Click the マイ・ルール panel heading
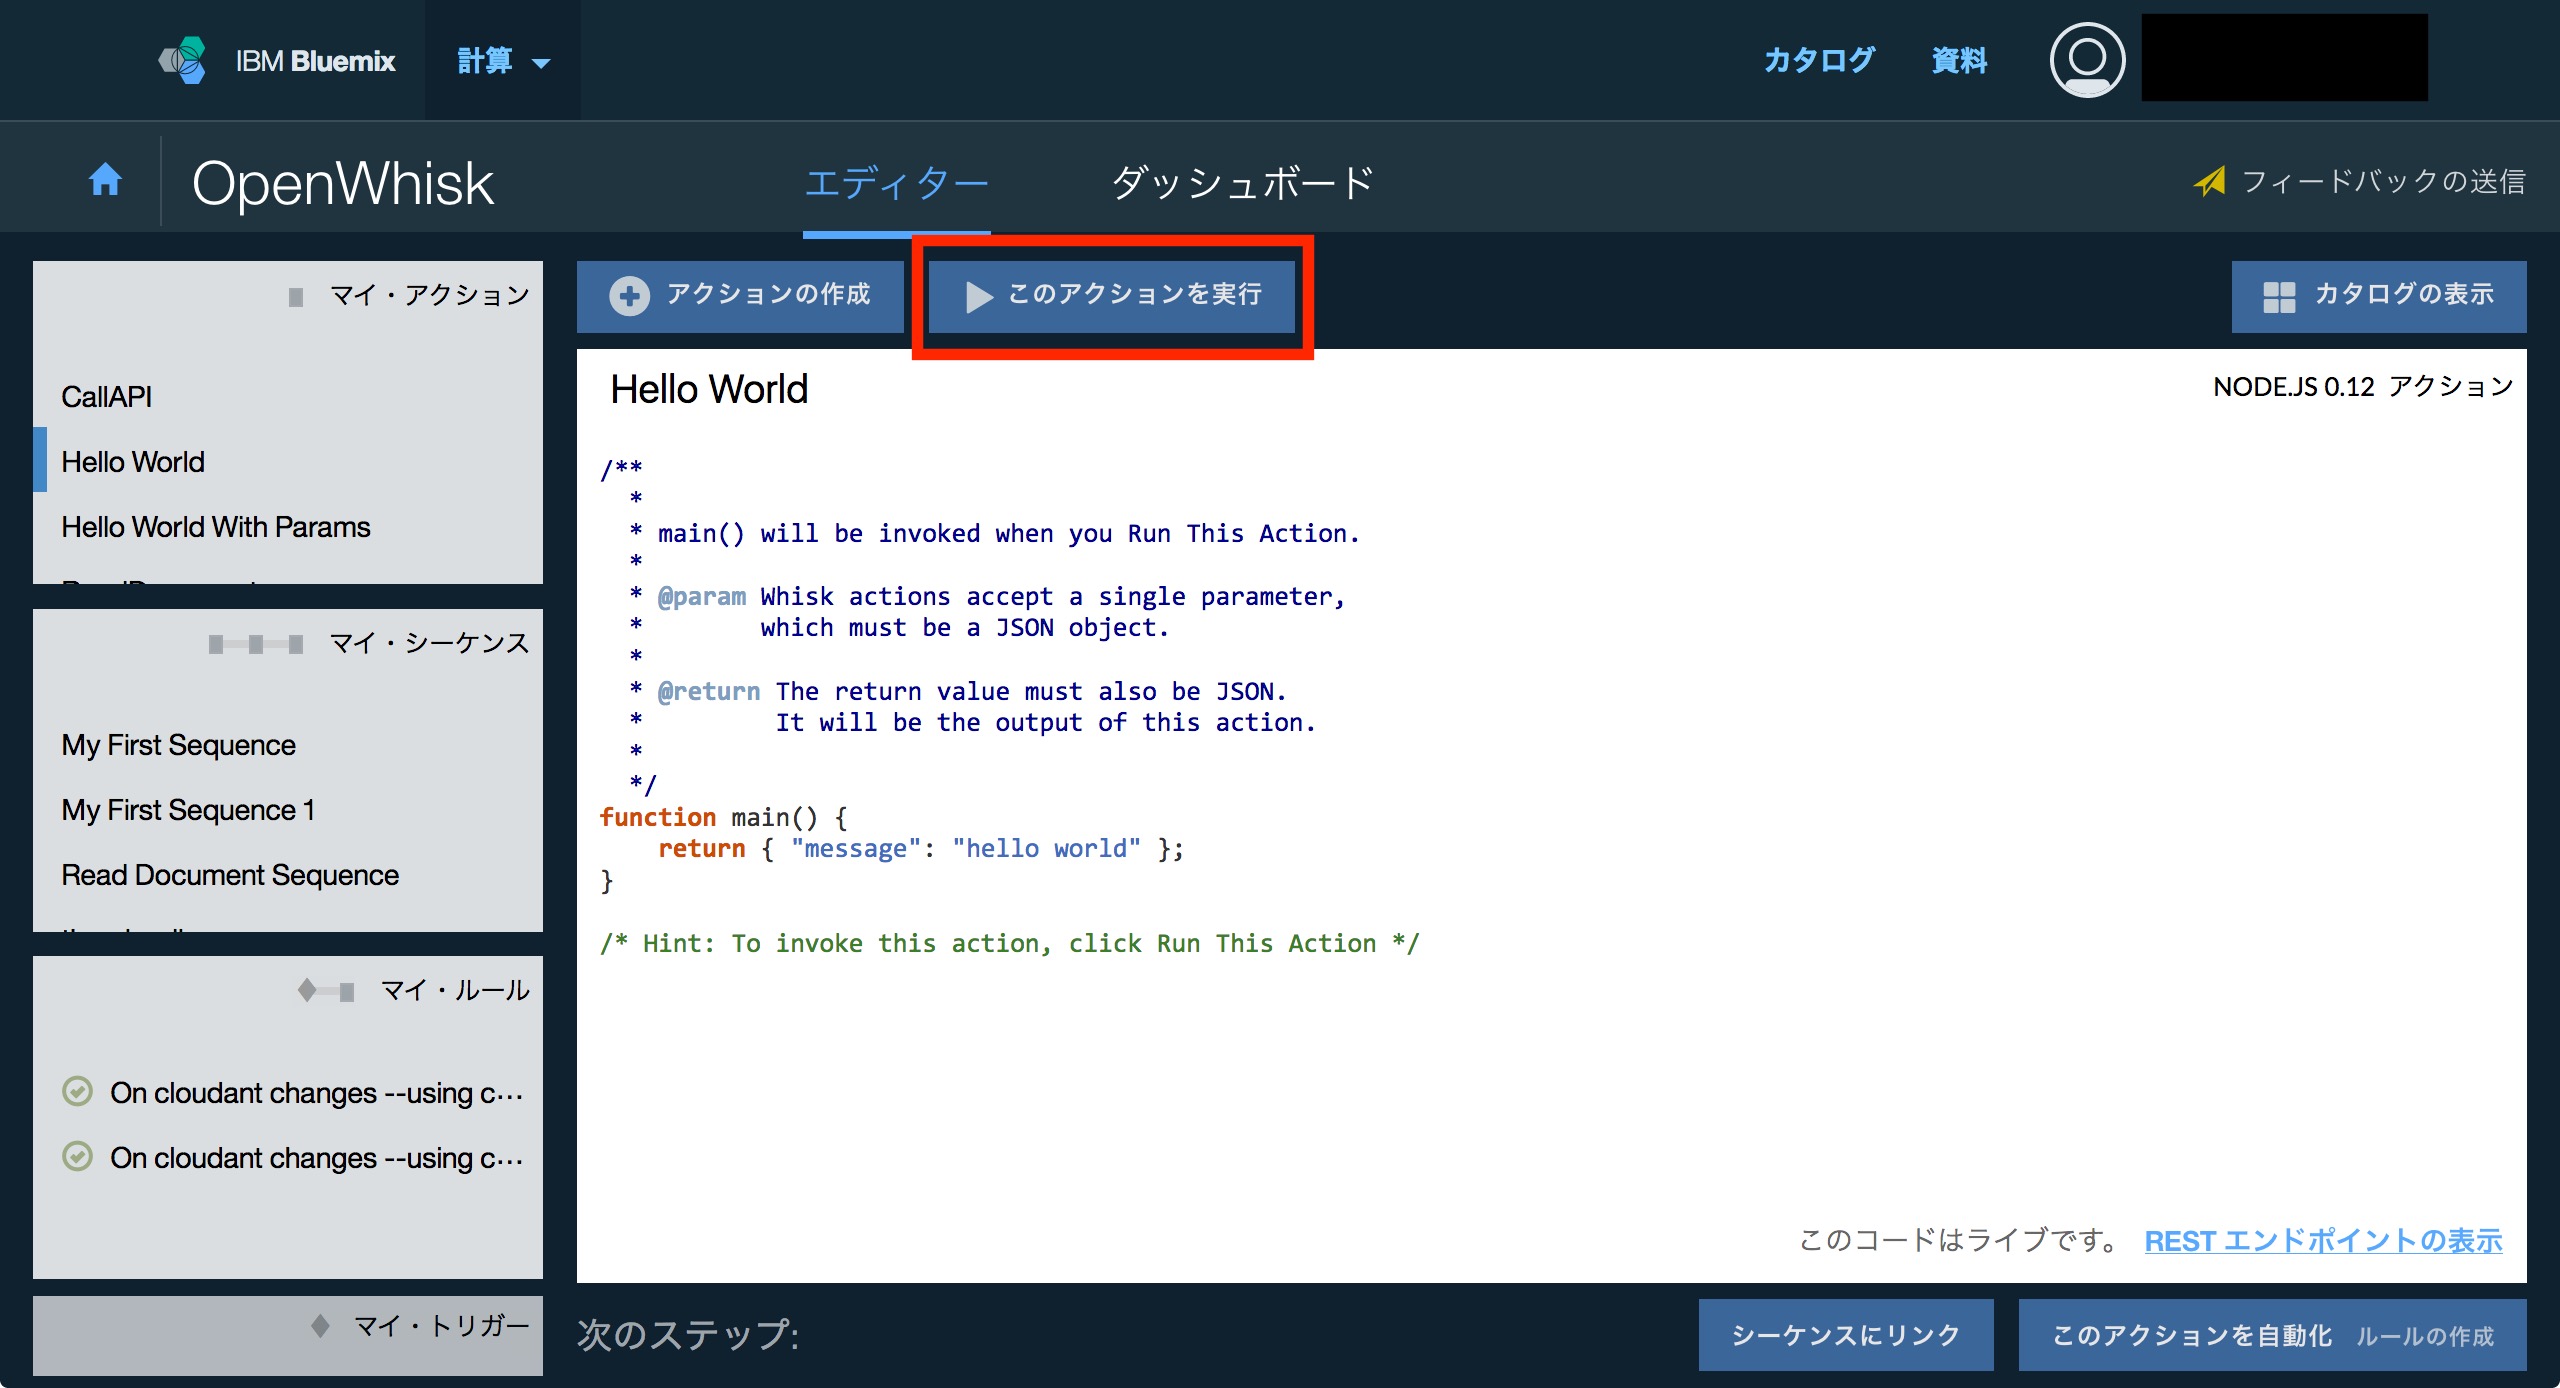 tap(455, 990)
